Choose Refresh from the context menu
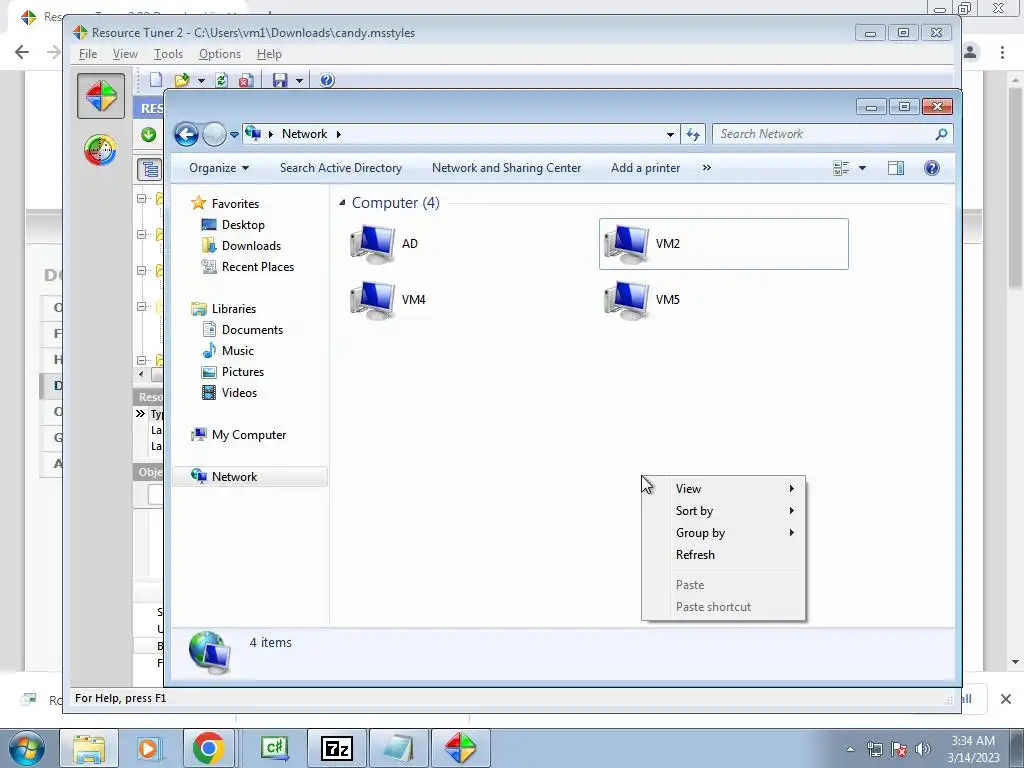The image size is (1024, 768). 724,554
